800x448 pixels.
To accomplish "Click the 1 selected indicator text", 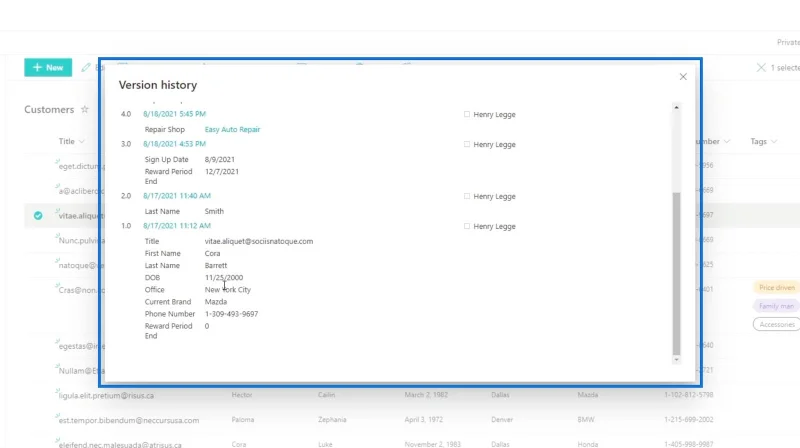I will [785, 67].
